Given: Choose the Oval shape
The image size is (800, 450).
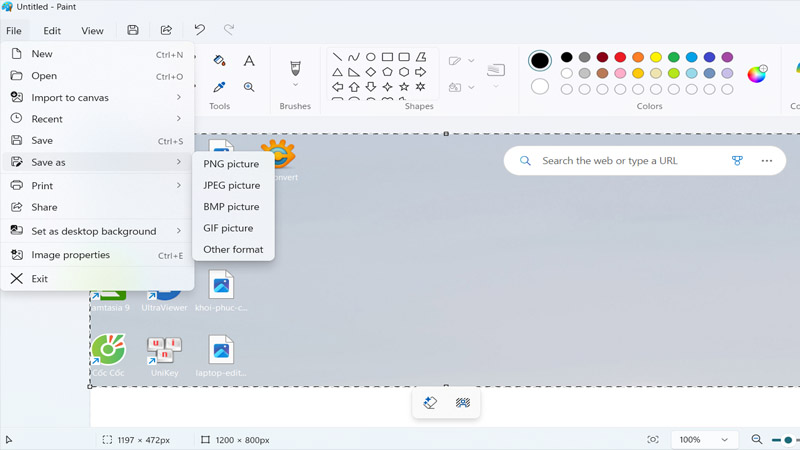Looking at the screenshot, I should pos(371,57).
